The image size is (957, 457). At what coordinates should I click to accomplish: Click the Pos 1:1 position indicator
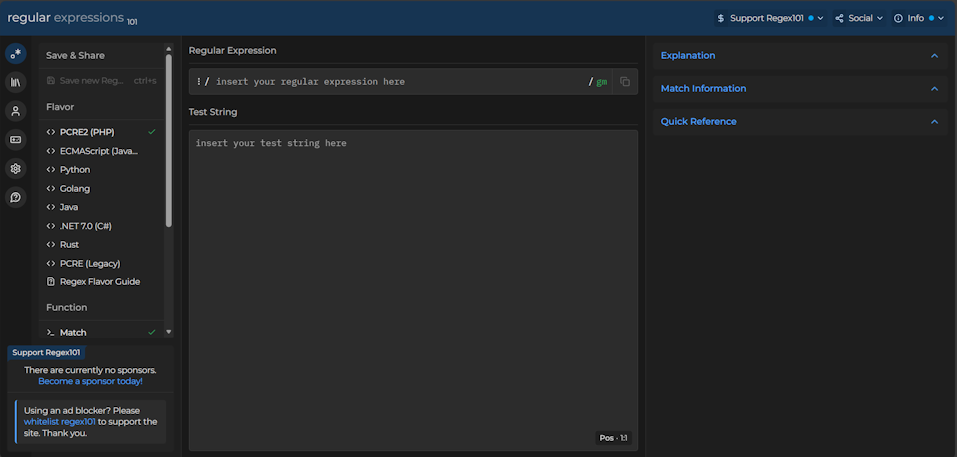(x=613, y=438)
